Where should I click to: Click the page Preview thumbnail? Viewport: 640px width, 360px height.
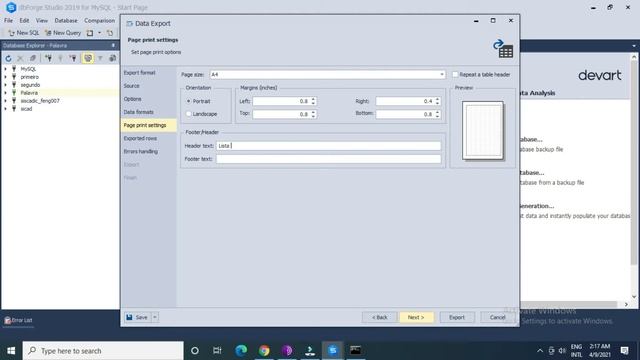(483, 130)
